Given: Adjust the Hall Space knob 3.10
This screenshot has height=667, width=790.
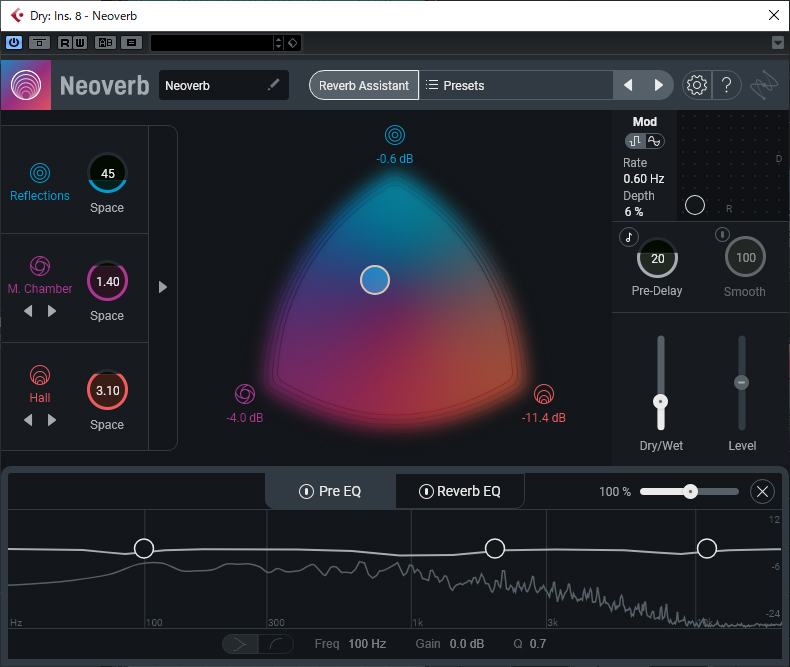Looking at the screenshot, I should 107,390.
